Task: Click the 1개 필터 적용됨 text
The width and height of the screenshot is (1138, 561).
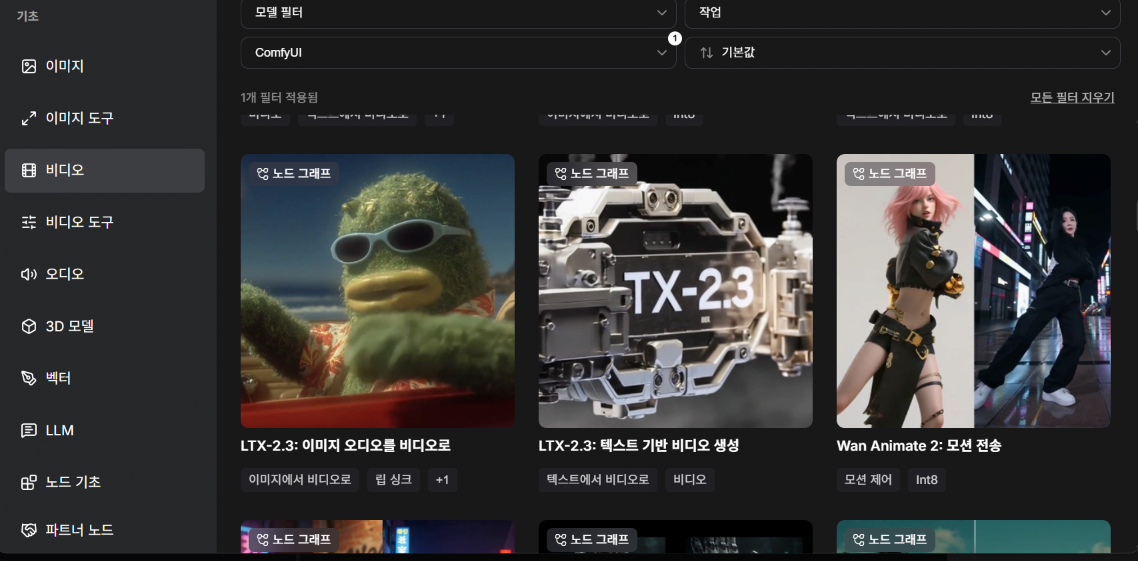Action: pyautogui.click(x=279, y=97)
